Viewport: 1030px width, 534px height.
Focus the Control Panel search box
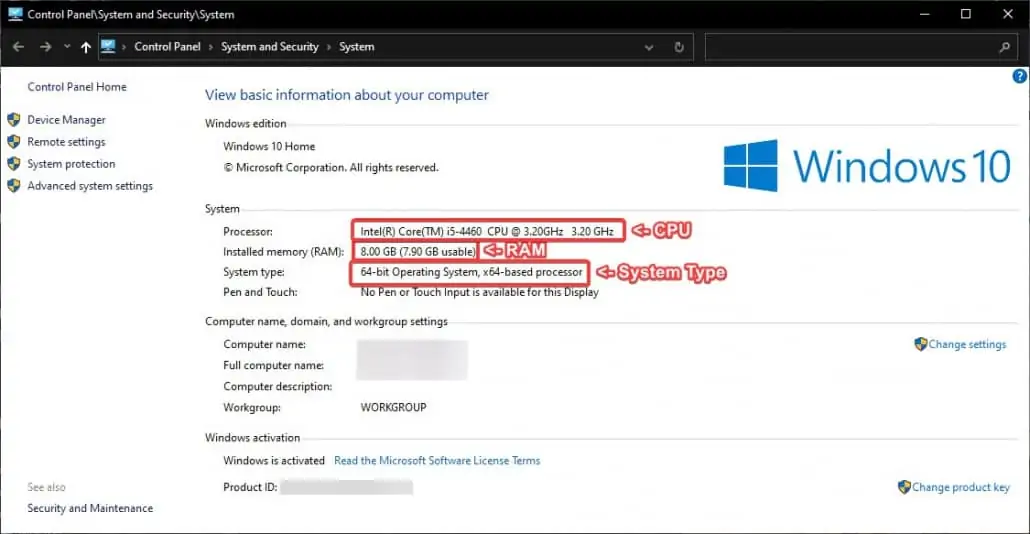[851, 47]
